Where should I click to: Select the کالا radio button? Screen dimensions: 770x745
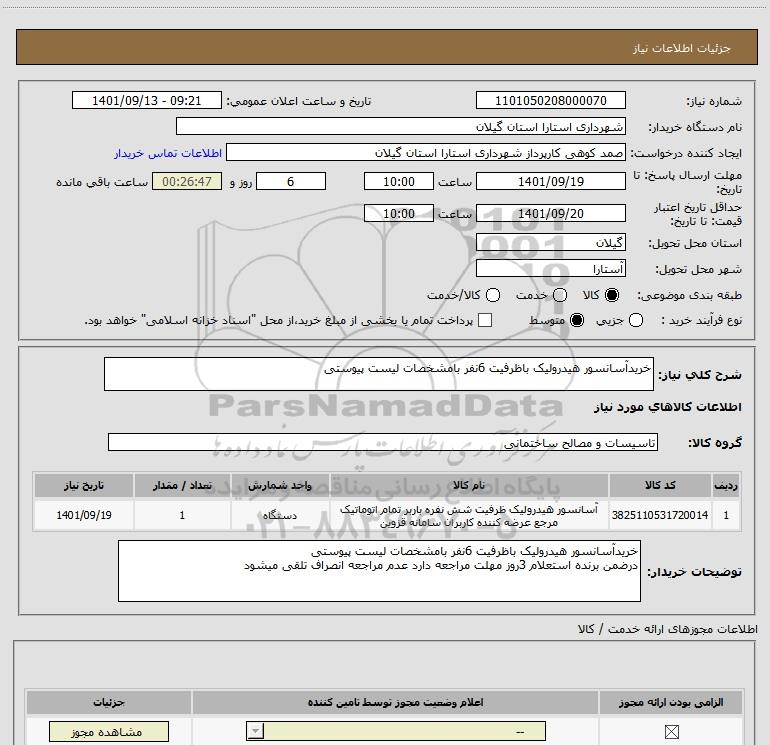point(612,295)
